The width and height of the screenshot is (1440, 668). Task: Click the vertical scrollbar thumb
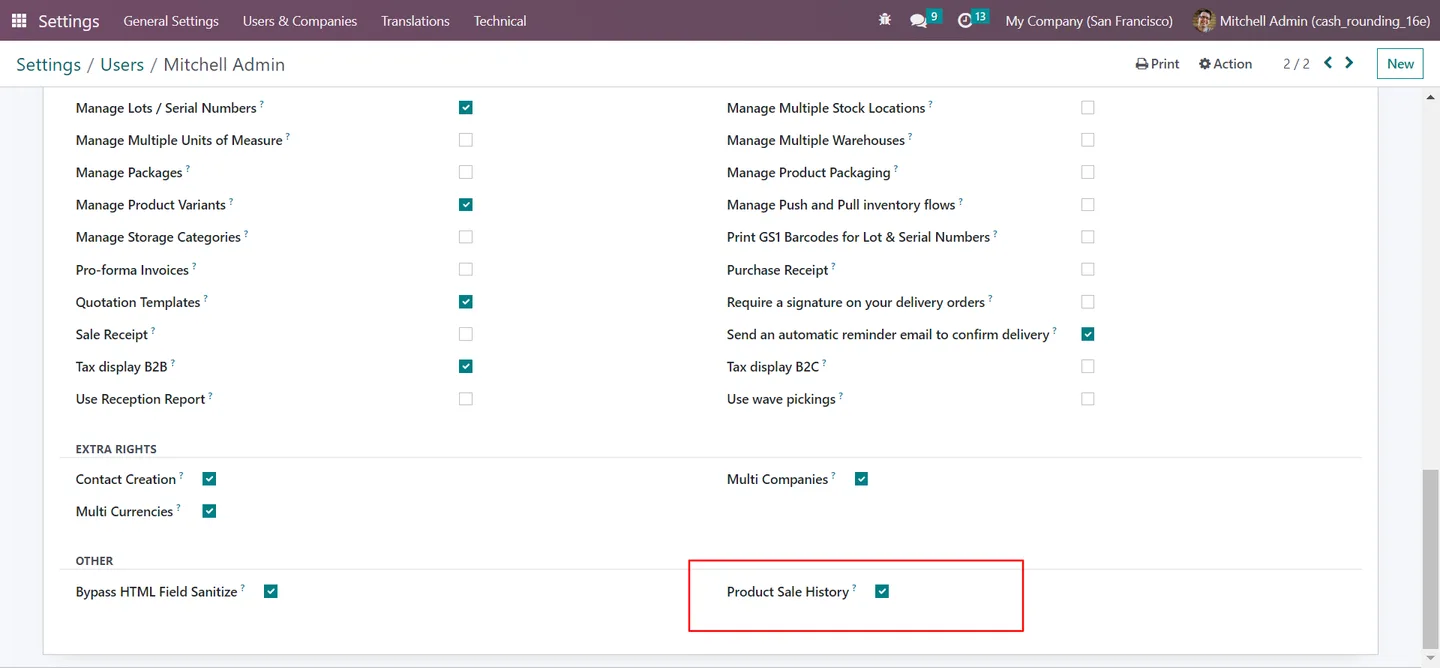pyautogui.click(x=1428, y=558)
